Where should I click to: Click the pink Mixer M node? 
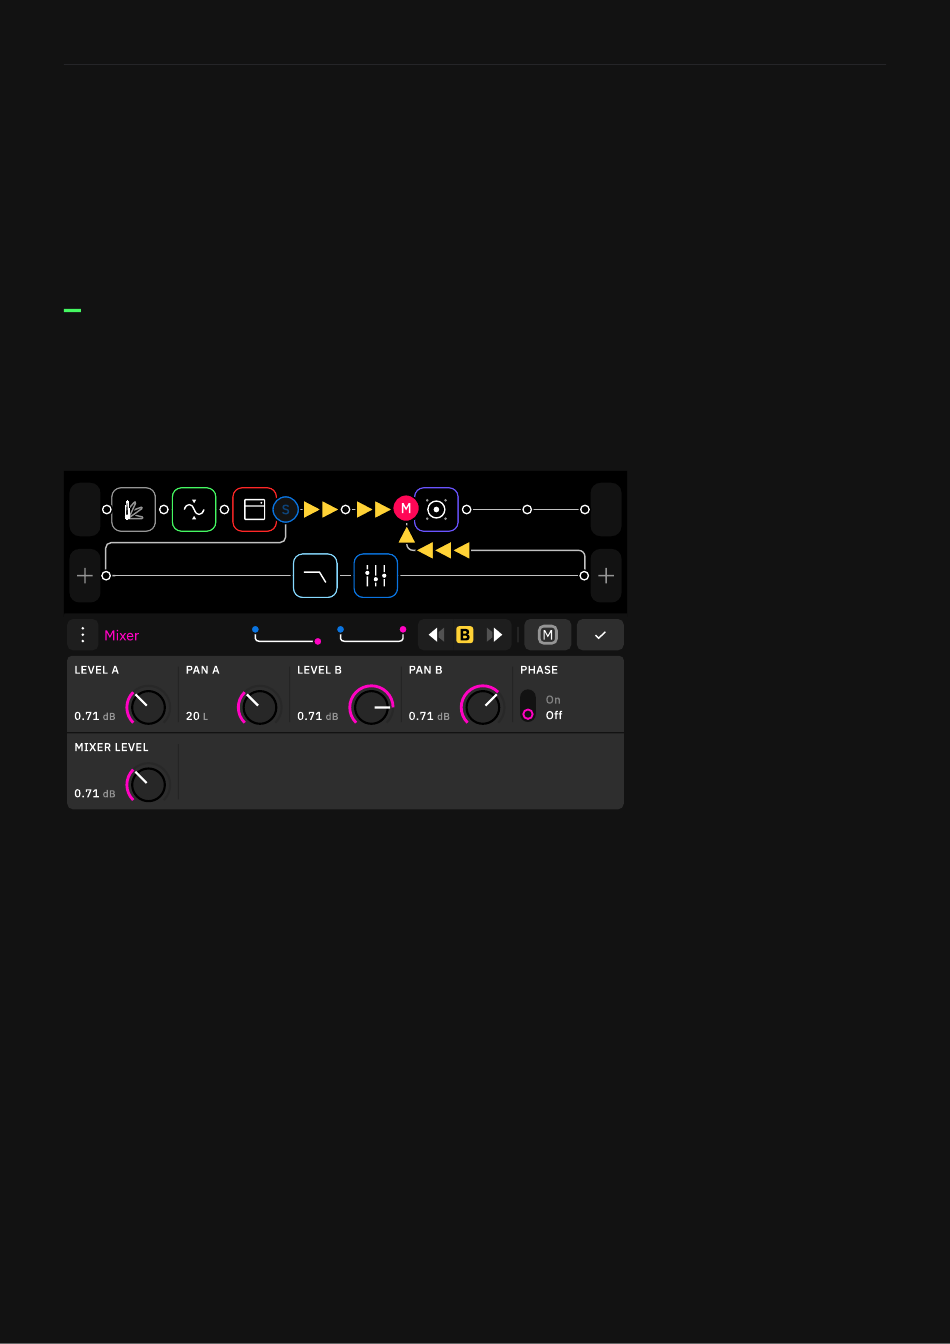point(405,509)
